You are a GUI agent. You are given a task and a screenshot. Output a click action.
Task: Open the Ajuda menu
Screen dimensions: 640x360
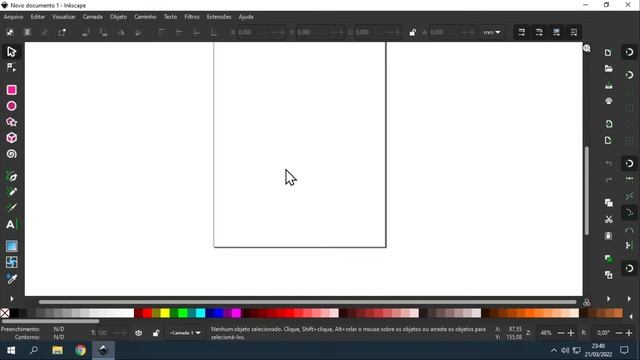pyautogui.click(x=246, y=17)
